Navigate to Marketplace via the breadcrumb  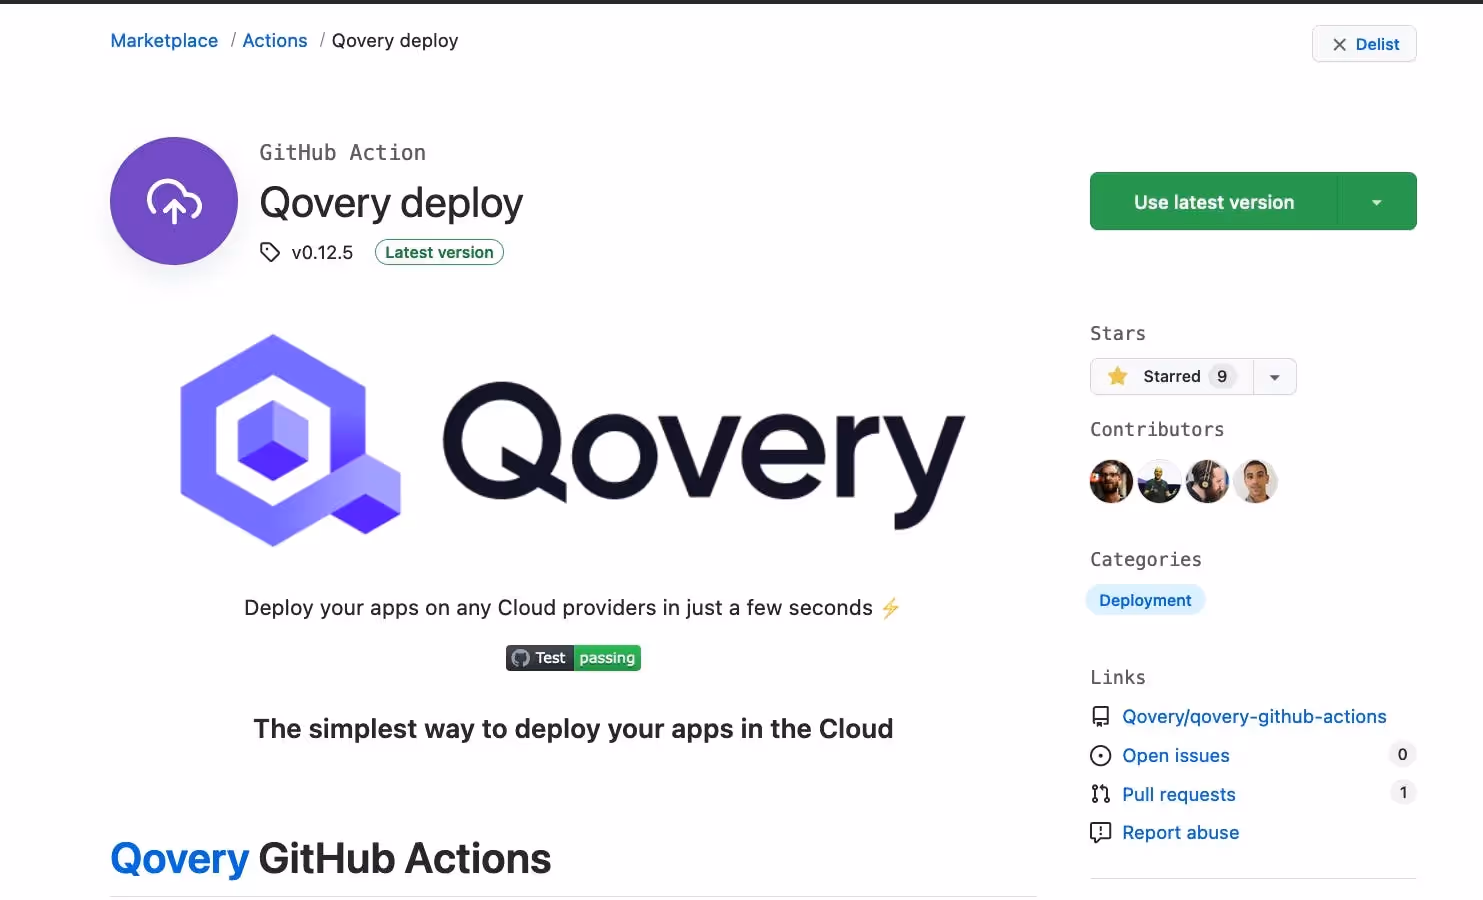click(x=163, y=40)
